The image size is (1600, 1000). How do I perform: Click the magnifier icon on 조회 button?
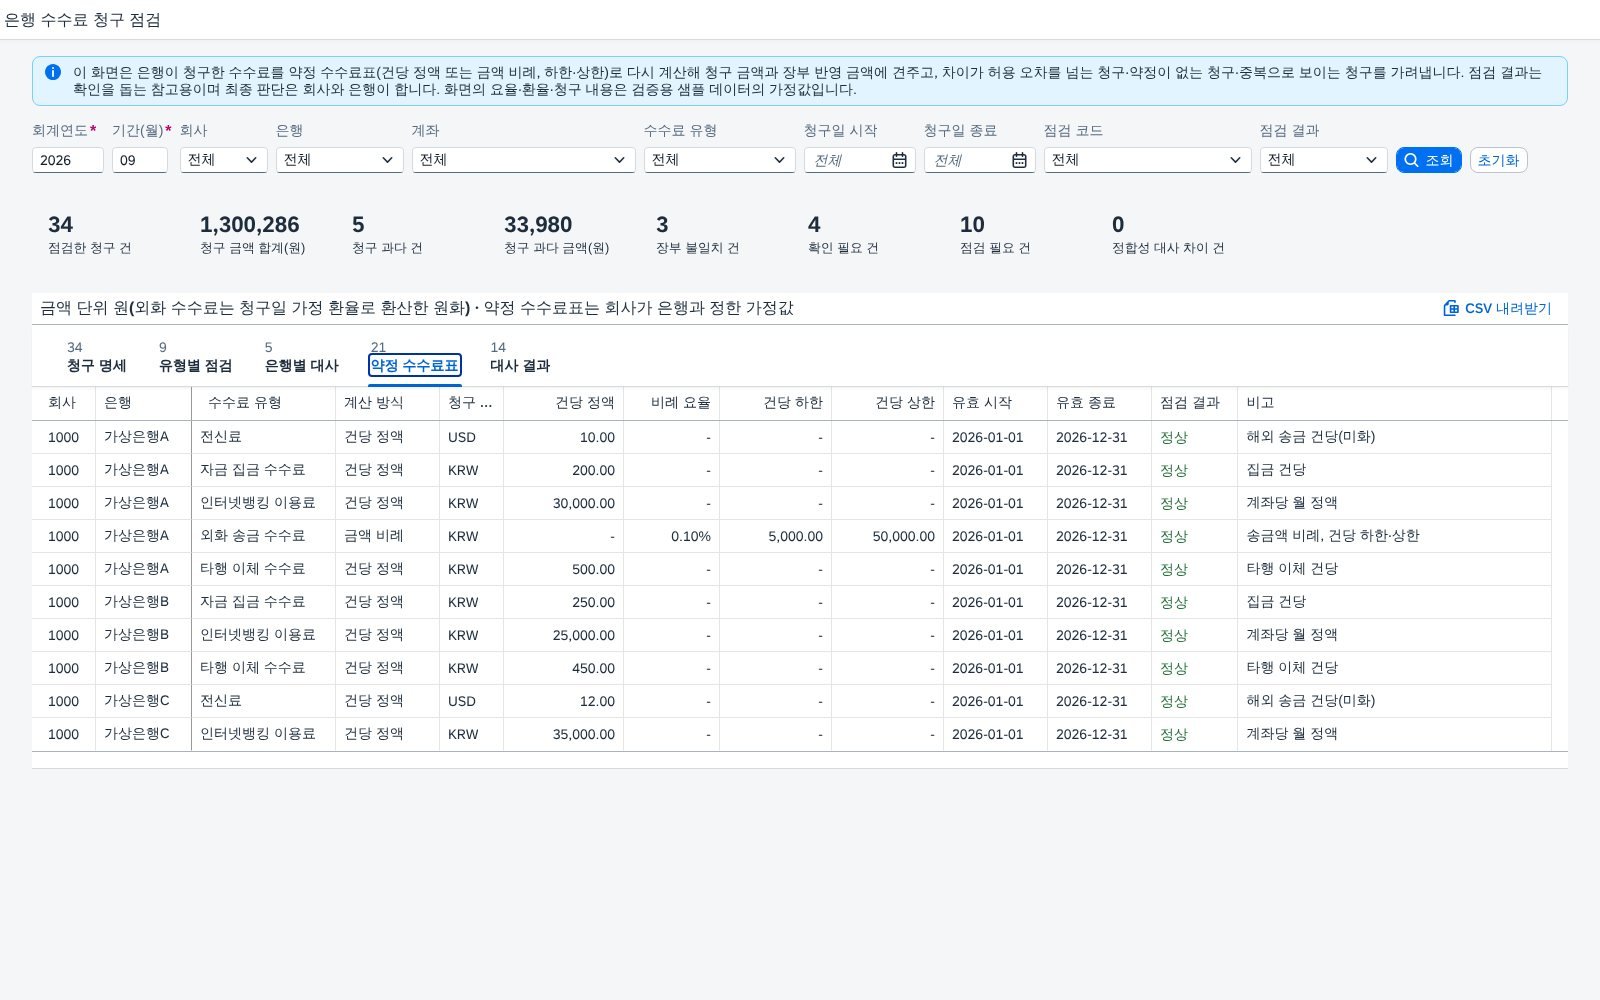click(1411, 160)
